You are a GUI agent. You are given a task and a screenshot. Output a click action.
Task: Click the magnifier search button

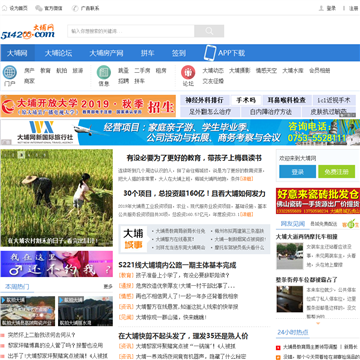point(209,31)
